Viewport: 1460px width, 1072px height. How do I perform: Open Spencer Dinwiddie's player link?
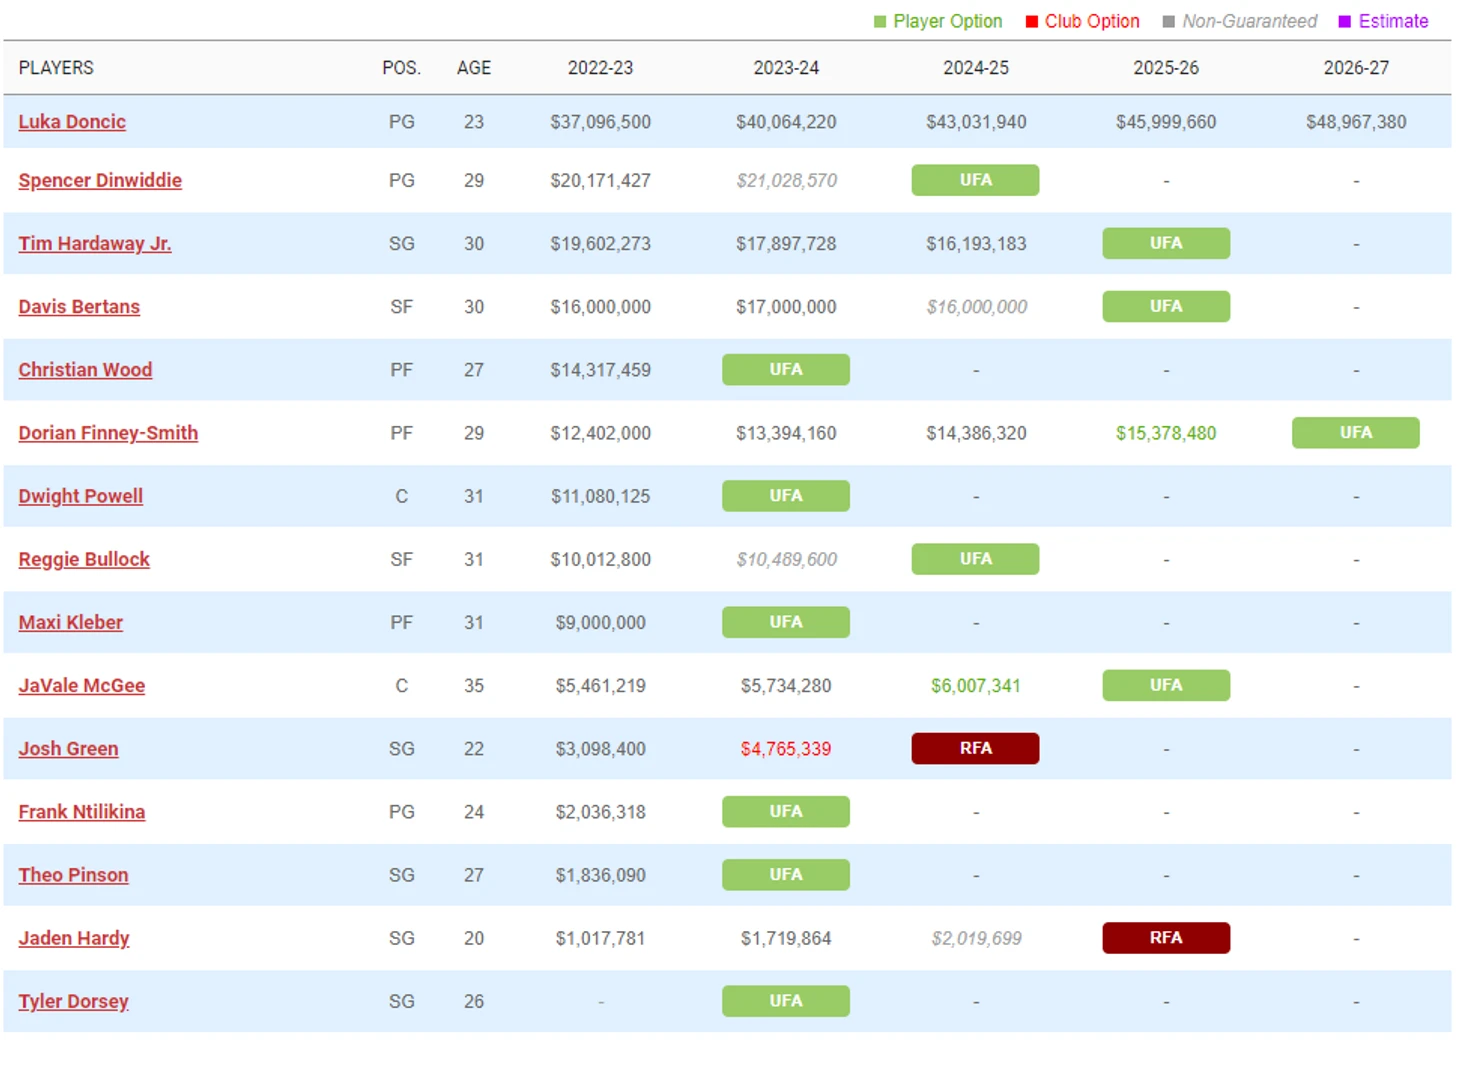click(100, 181)
